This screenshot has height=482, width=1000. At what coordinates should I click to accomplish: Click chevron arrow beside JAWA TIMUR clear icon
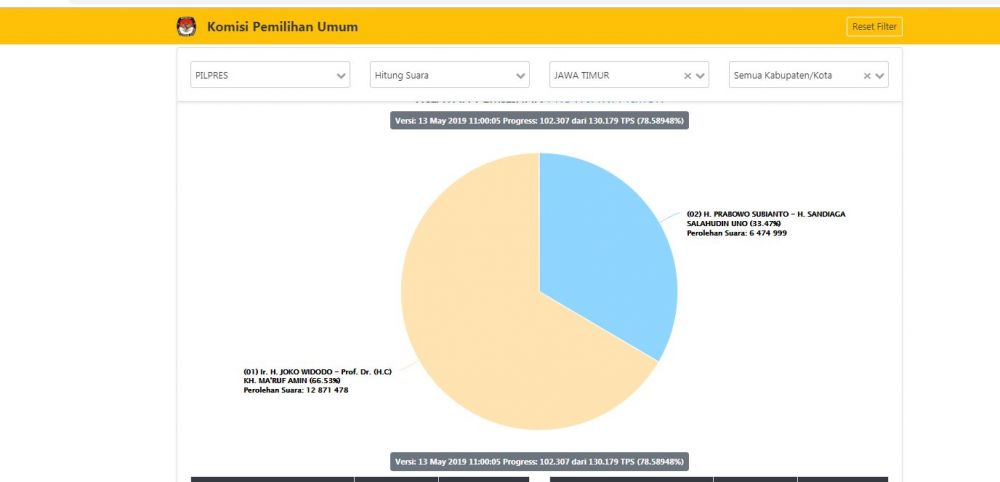pos(701,75)
